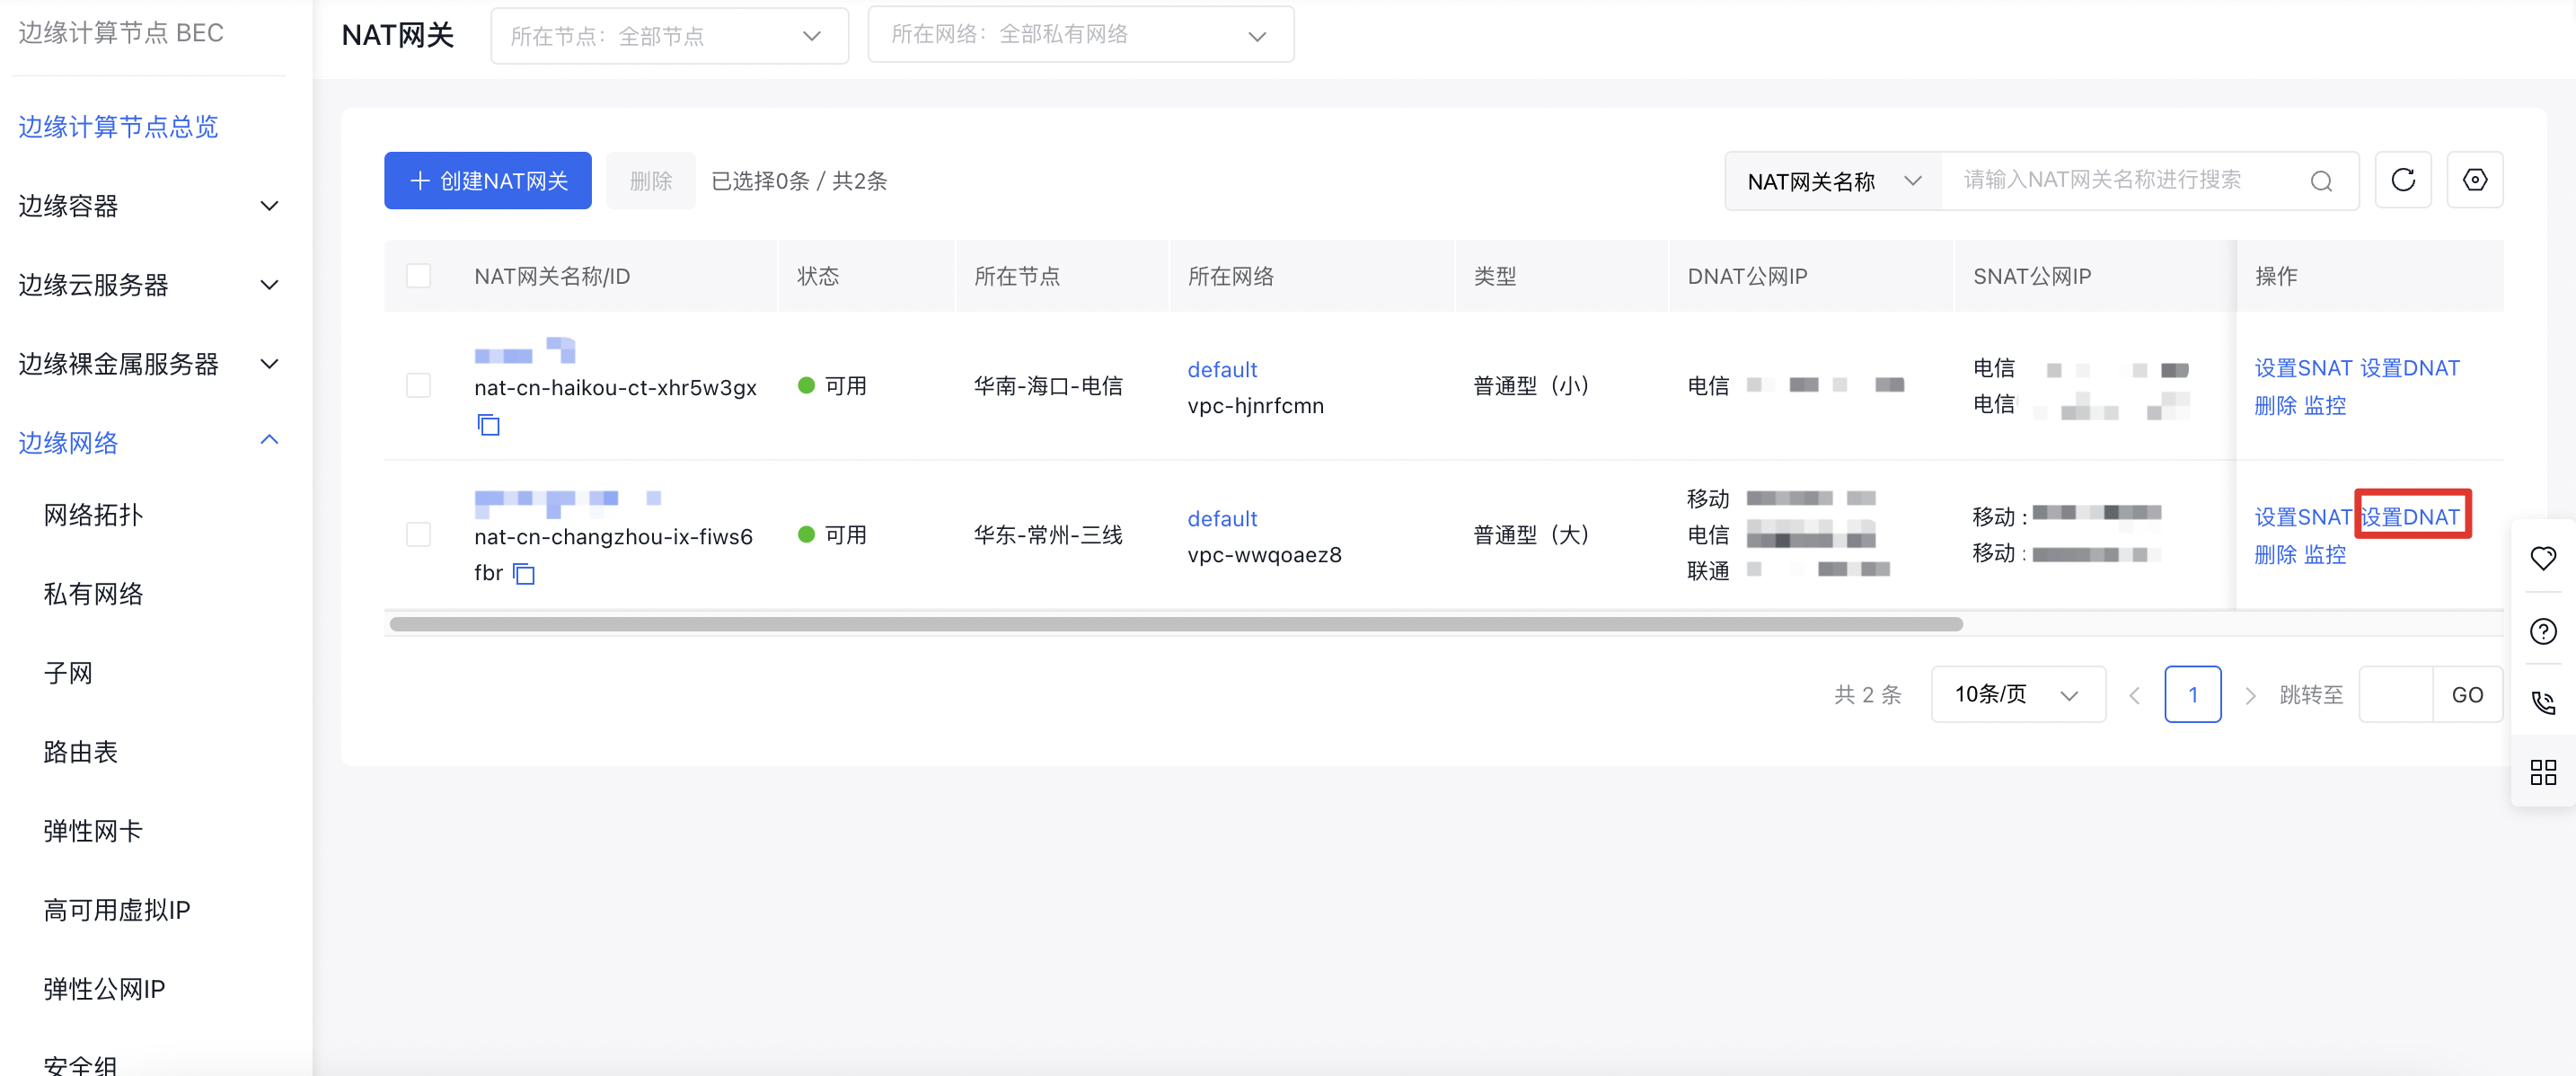The width and height of the screenshot is (2576, 1076).
Task: Click 设置SNAT for haikou gateway
Action: pos(2302,368)
